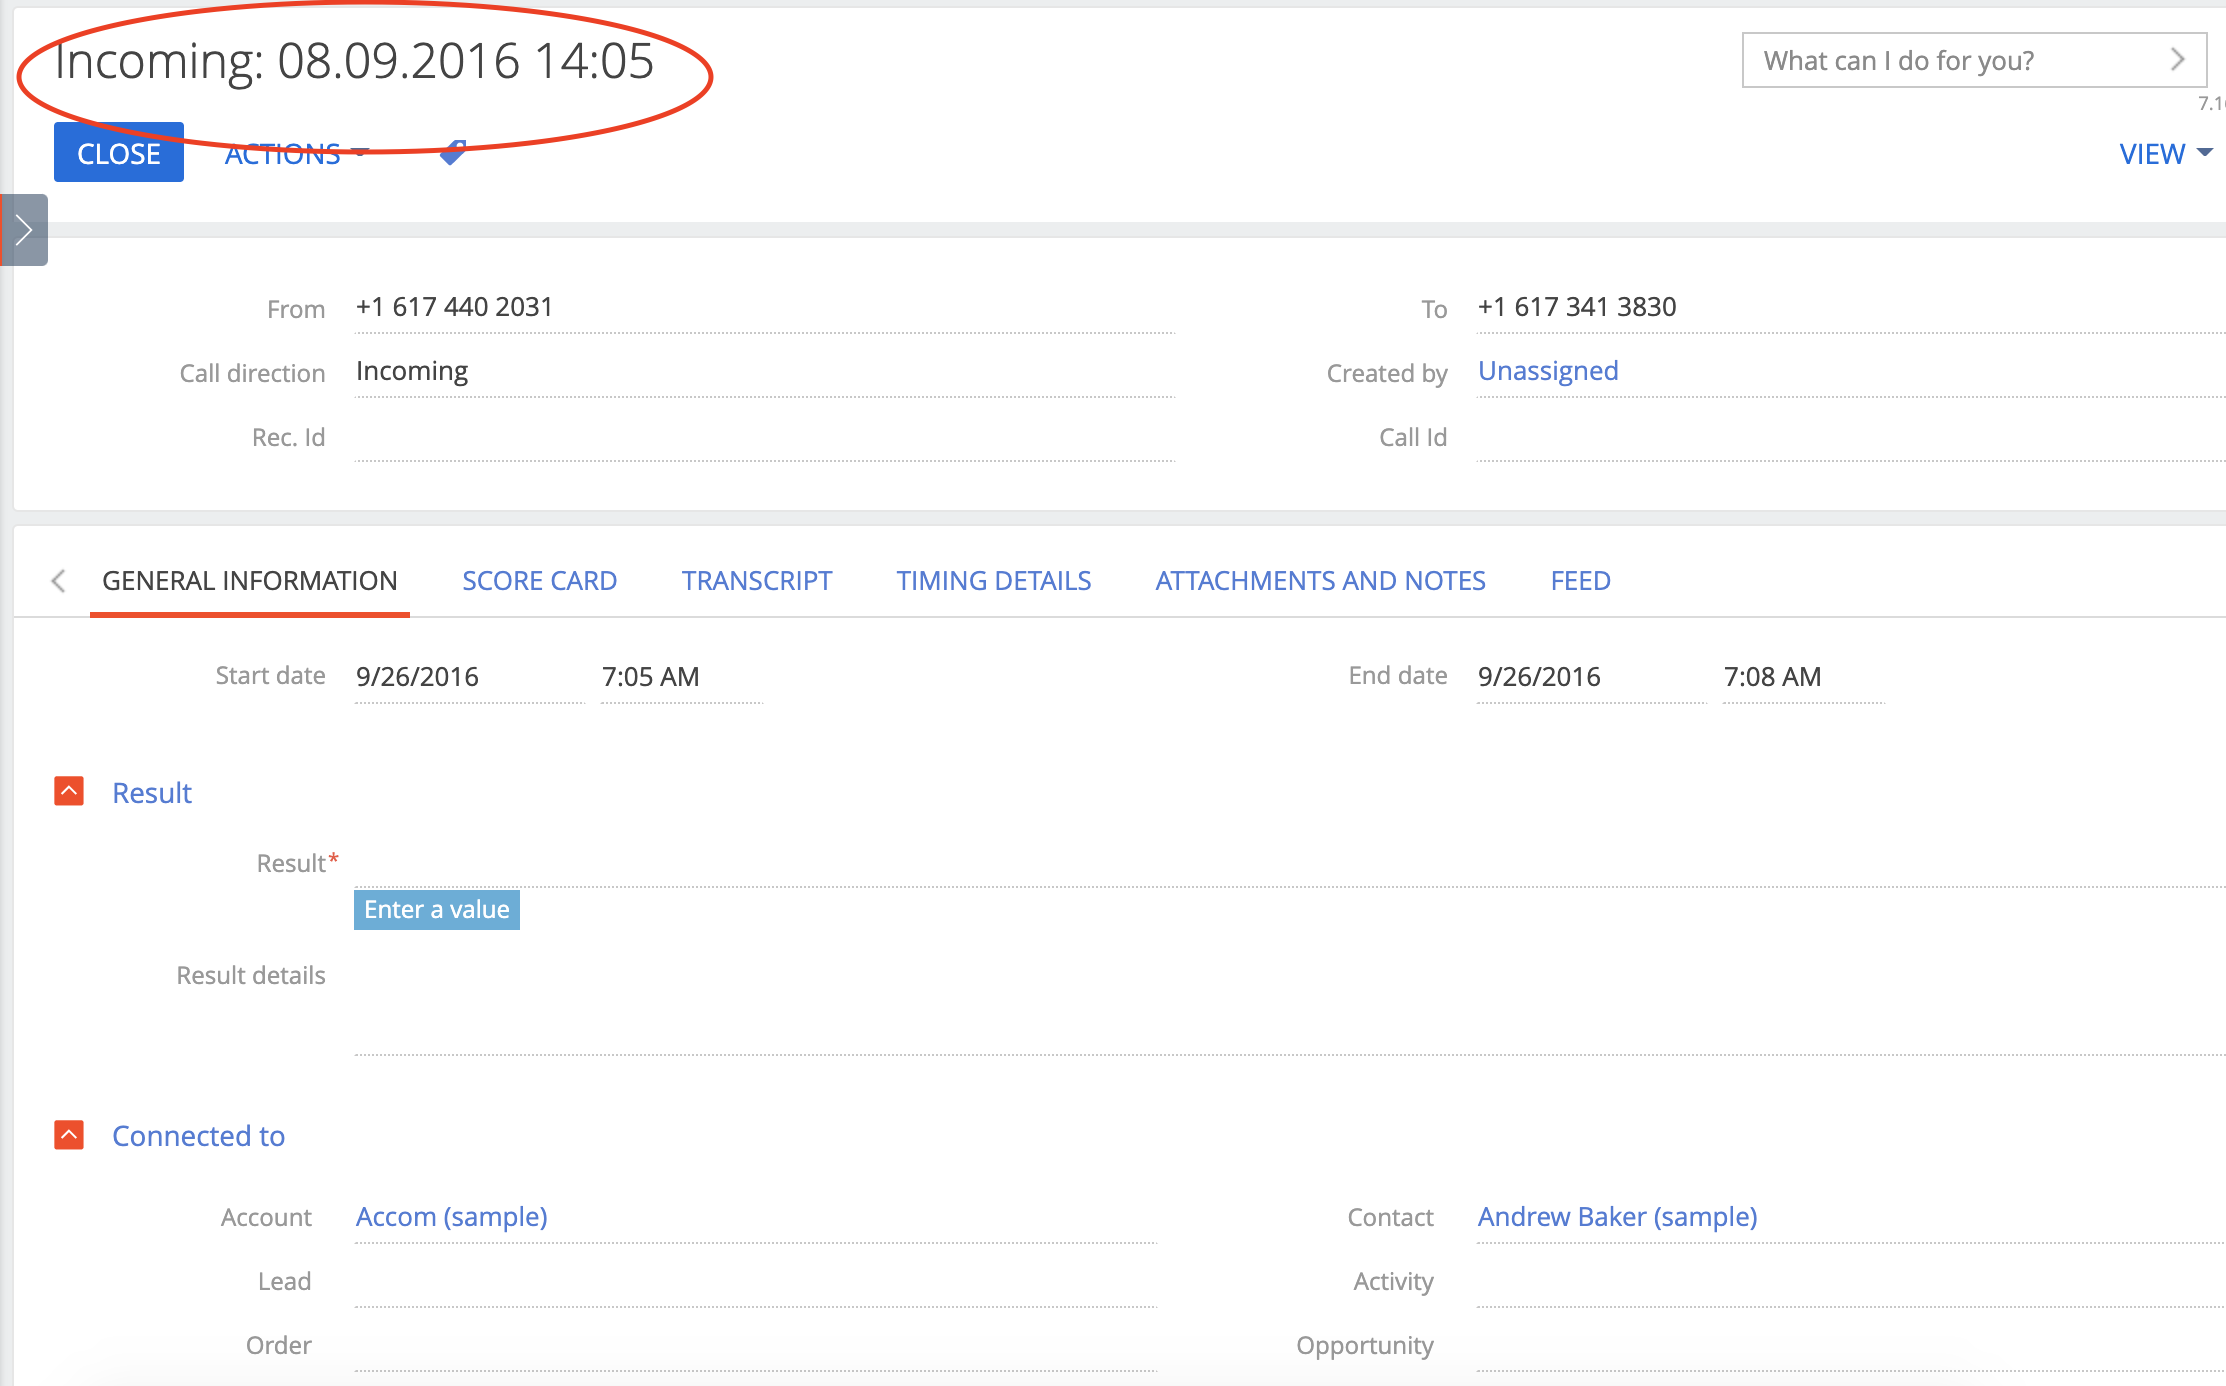Edit the Start date 9/26/2016 field

[470, 677]
